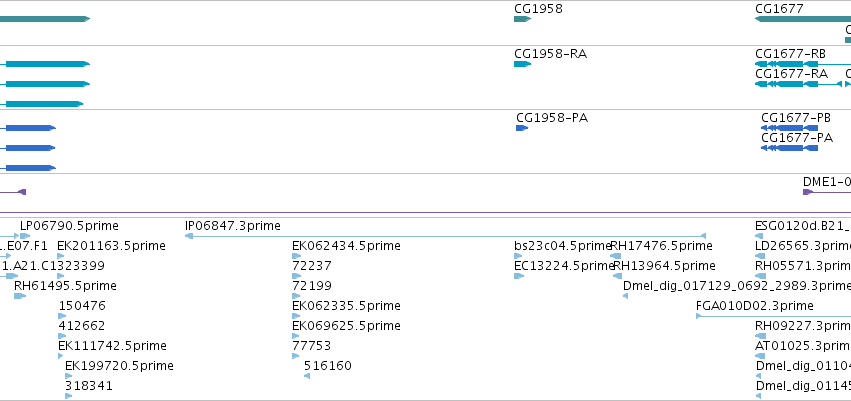Click the CG1677-RA transcript label

[791, 74]
